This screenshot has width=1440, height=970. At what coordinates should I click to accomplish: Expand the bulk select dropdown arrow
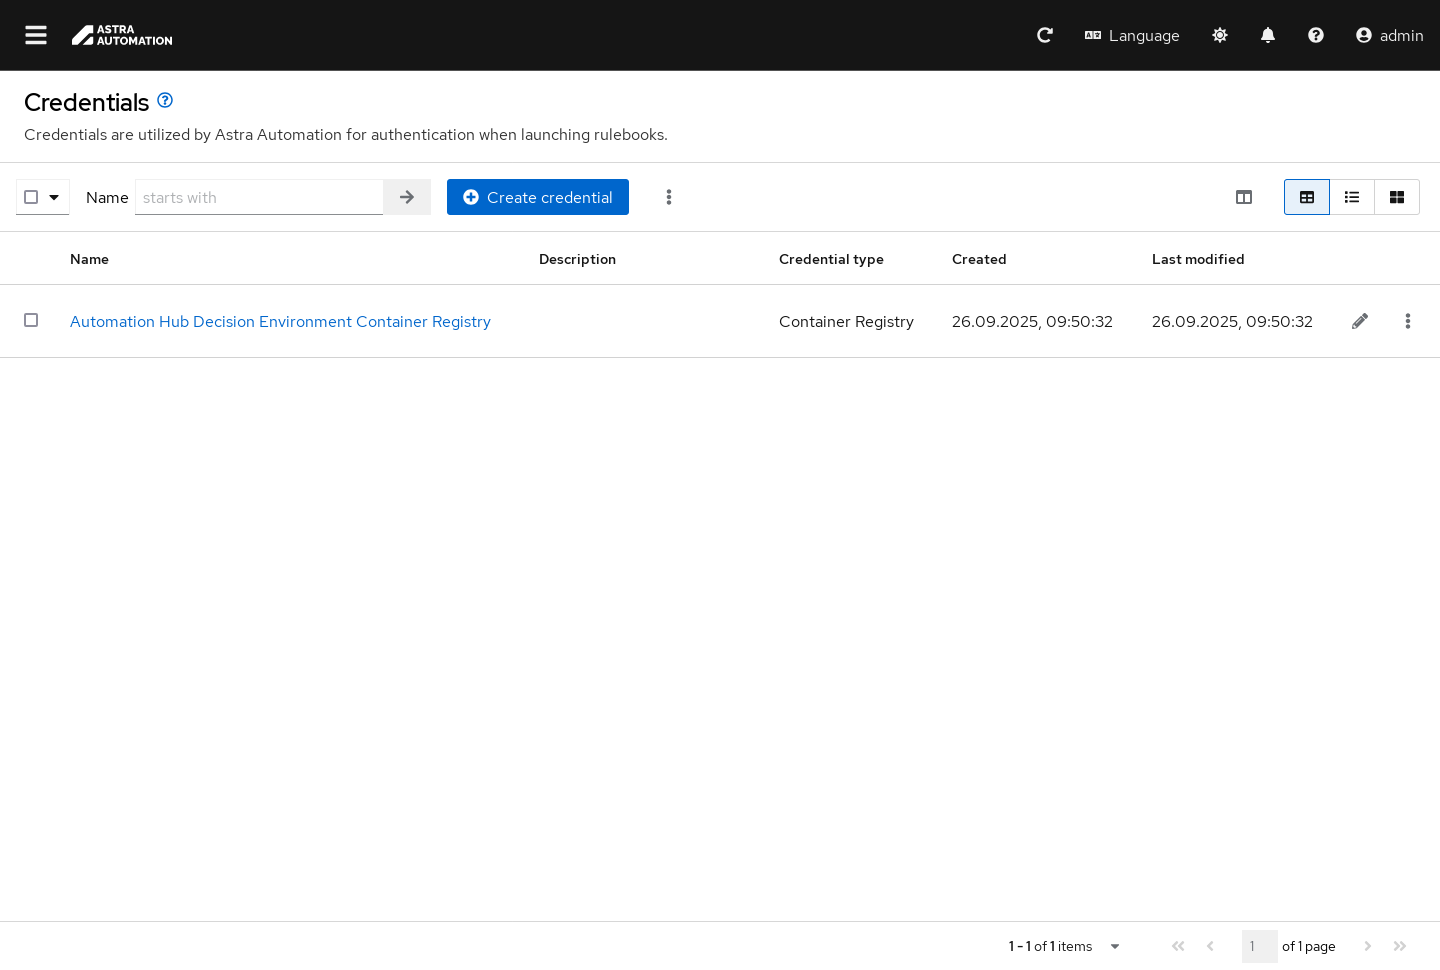(54, 197)
